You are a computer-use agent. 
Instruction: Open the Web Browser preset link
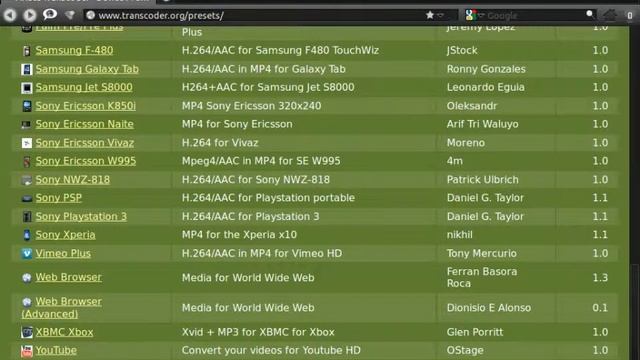coord(68,277)
